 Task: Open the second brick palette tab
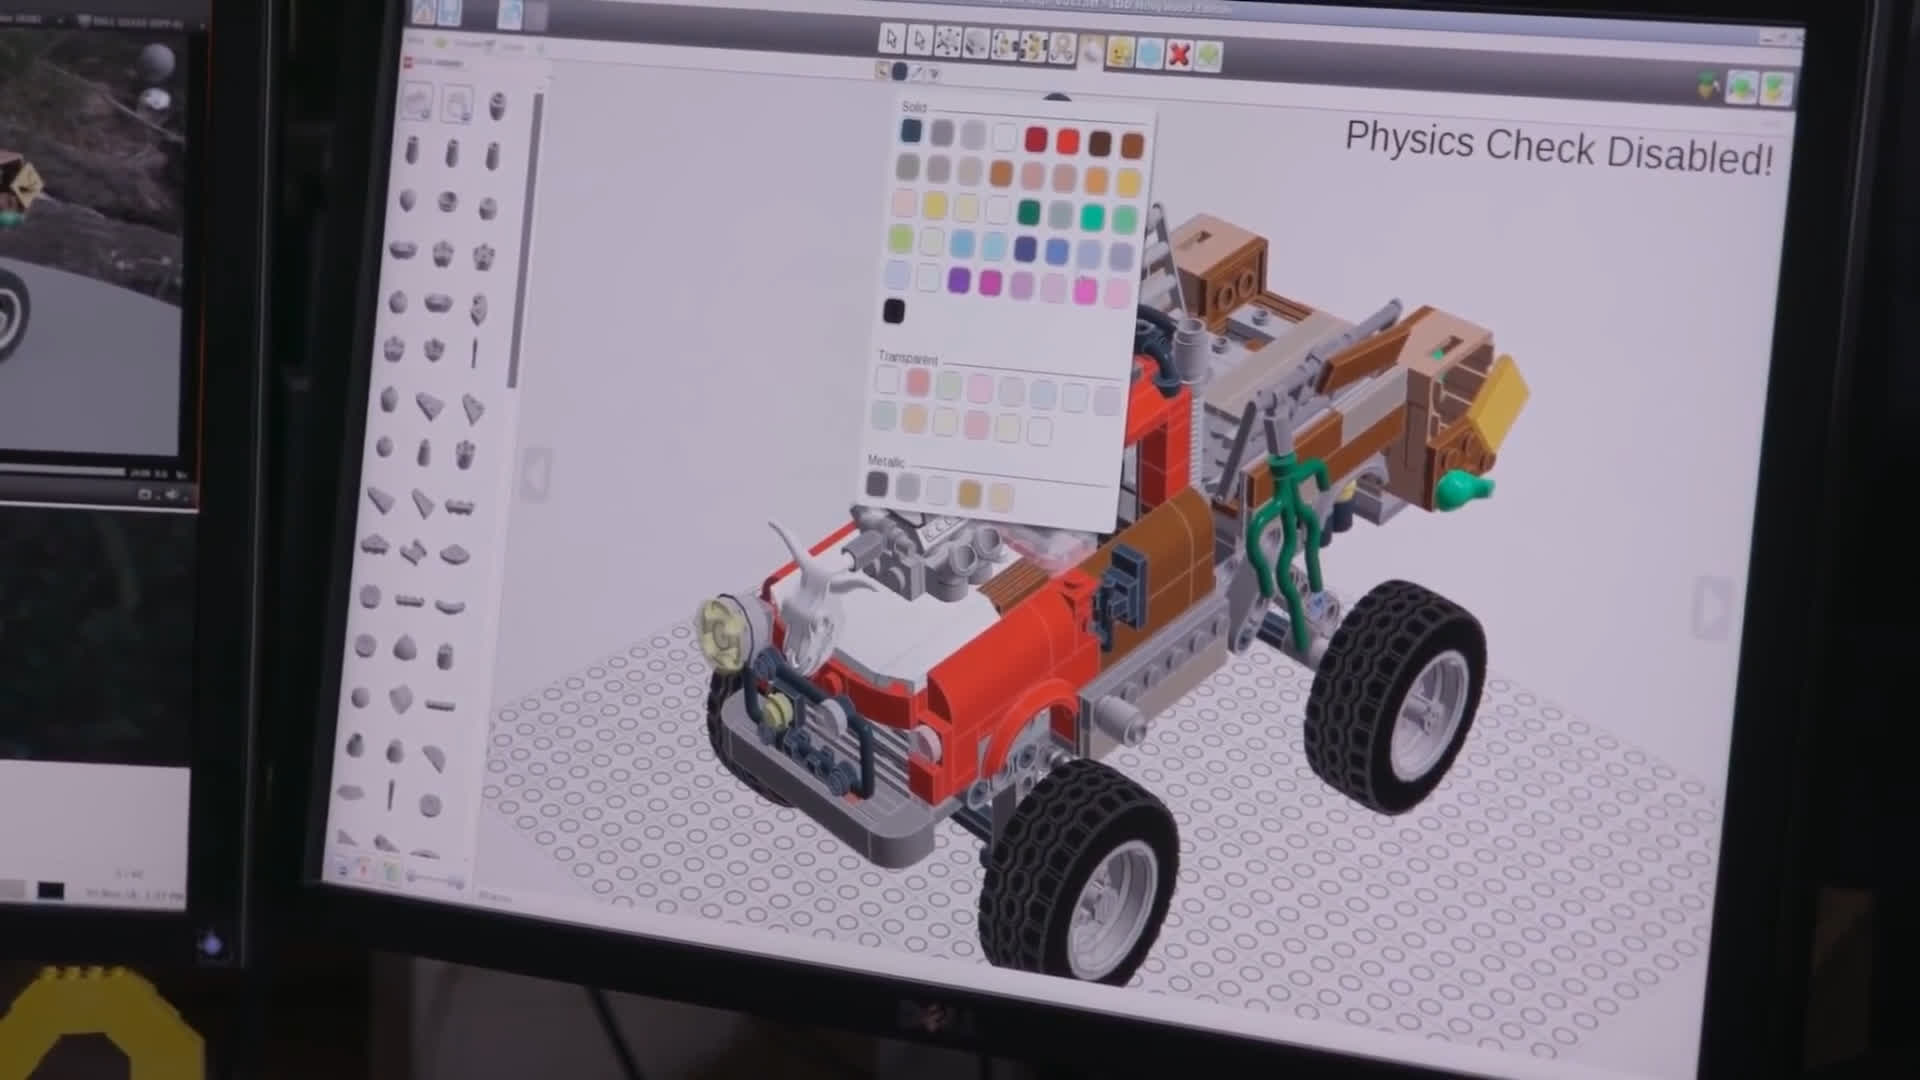tap(457, 103)
